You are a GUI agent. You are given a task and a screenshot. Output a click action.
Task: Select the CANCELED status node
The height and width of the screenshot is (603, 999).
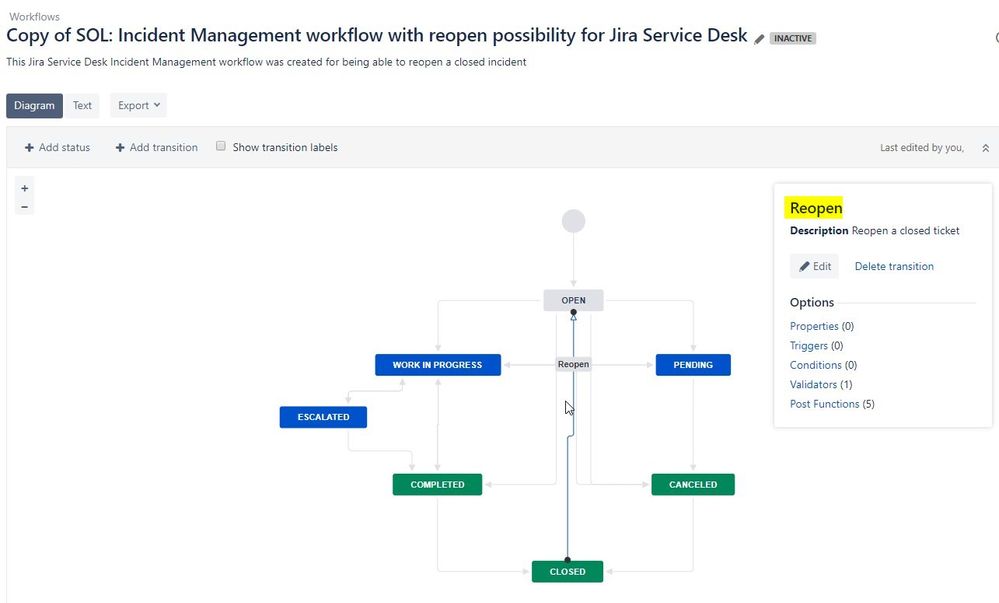point(693,484)
